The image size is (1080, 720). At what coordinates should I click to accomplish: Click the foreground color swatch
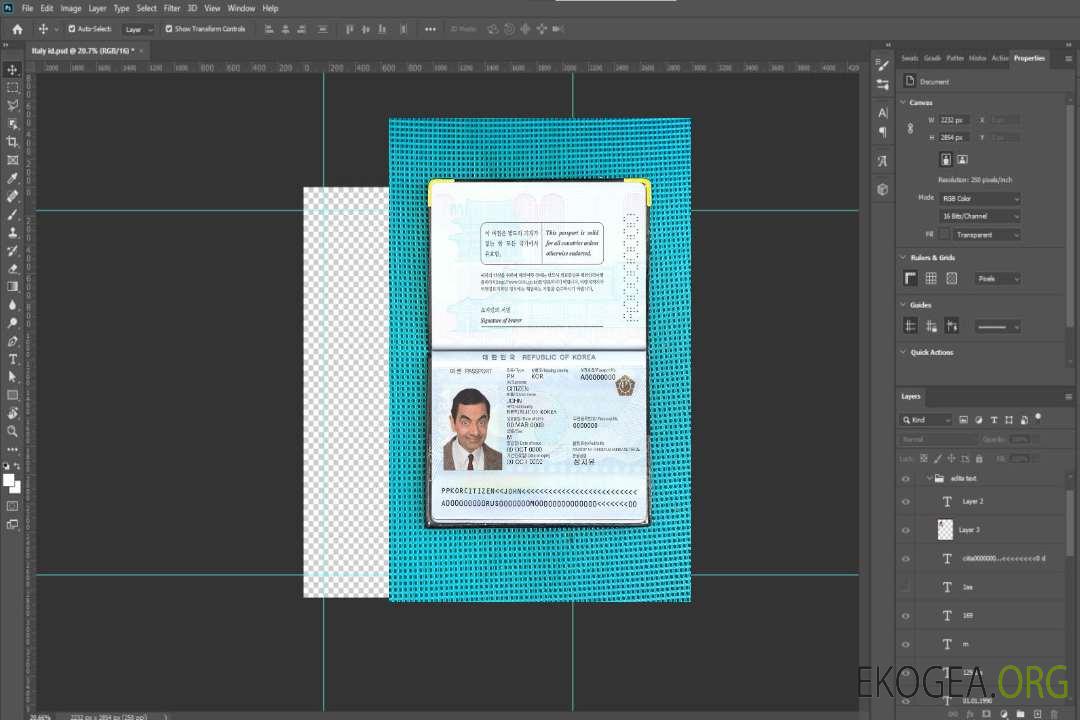[9, 481]
